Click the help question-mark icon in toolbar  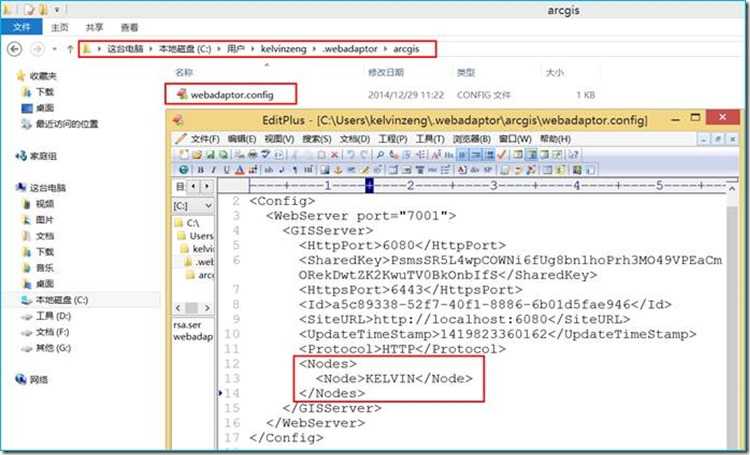tap(574, 155)
